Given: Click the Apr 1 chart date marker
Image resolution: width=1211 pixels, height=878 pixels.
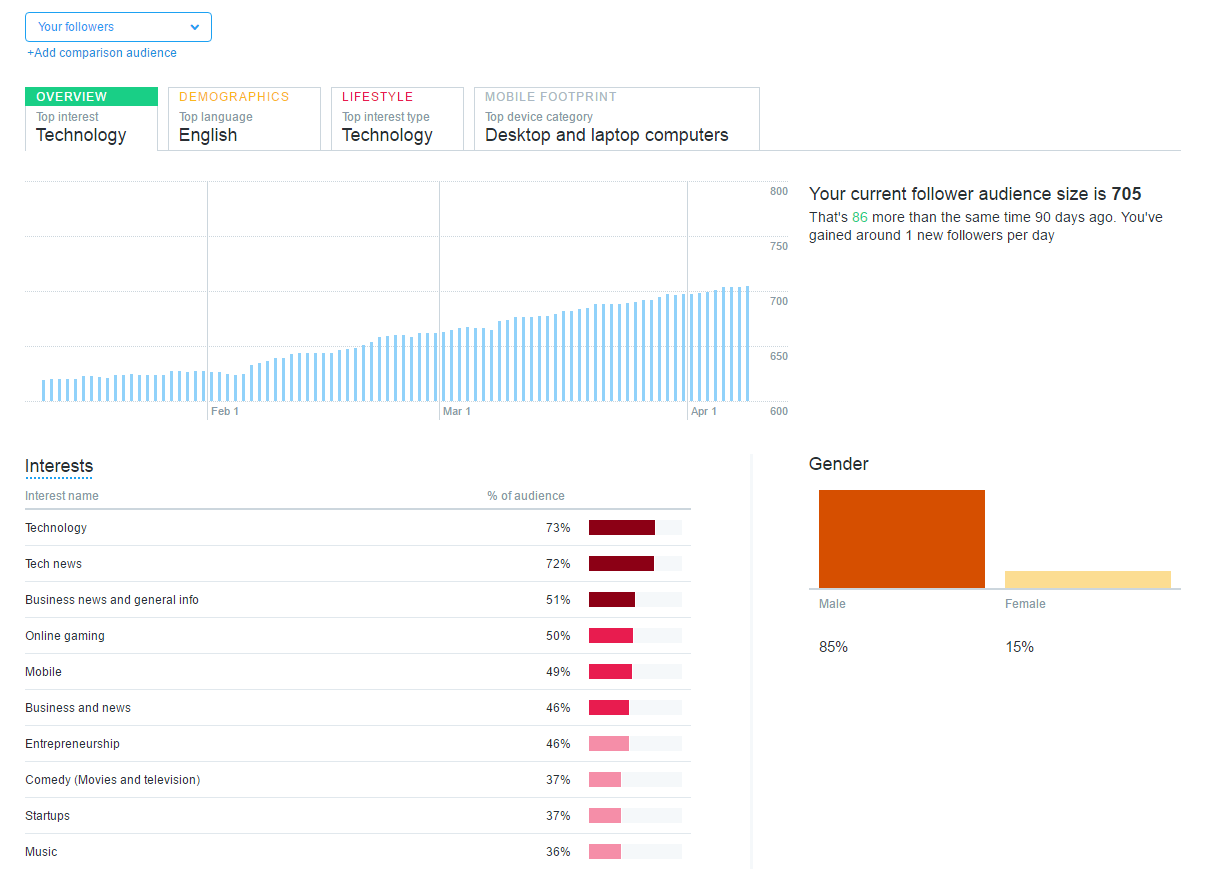Looking at the screenshot, I should (x=704, y=411).
